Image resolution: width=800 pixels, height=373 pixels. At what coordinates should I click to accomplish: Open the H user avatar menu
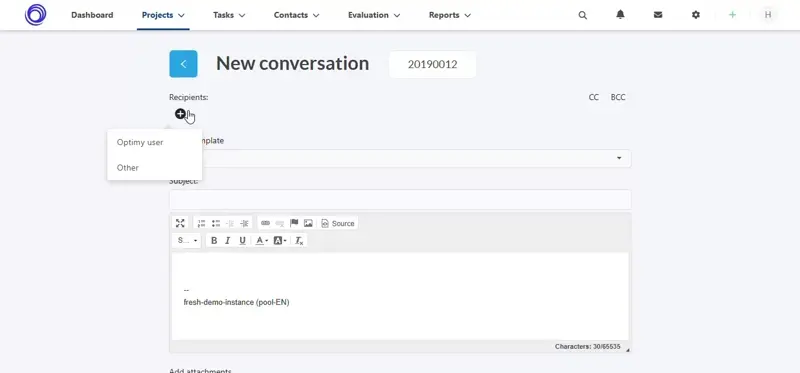(768, 15)
